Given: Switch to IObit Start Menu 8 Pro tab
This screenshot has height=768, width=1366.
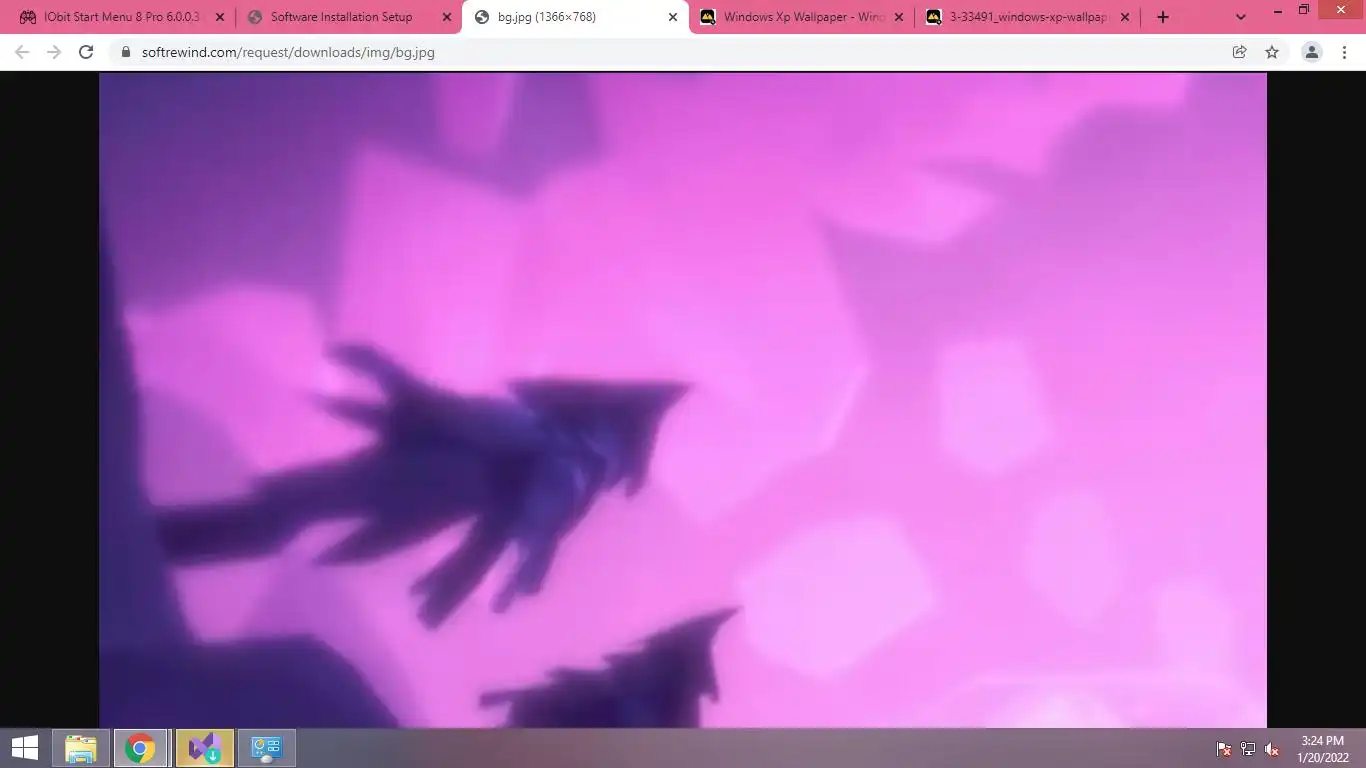Looking at the screenshot, I should tap(122, 17).
